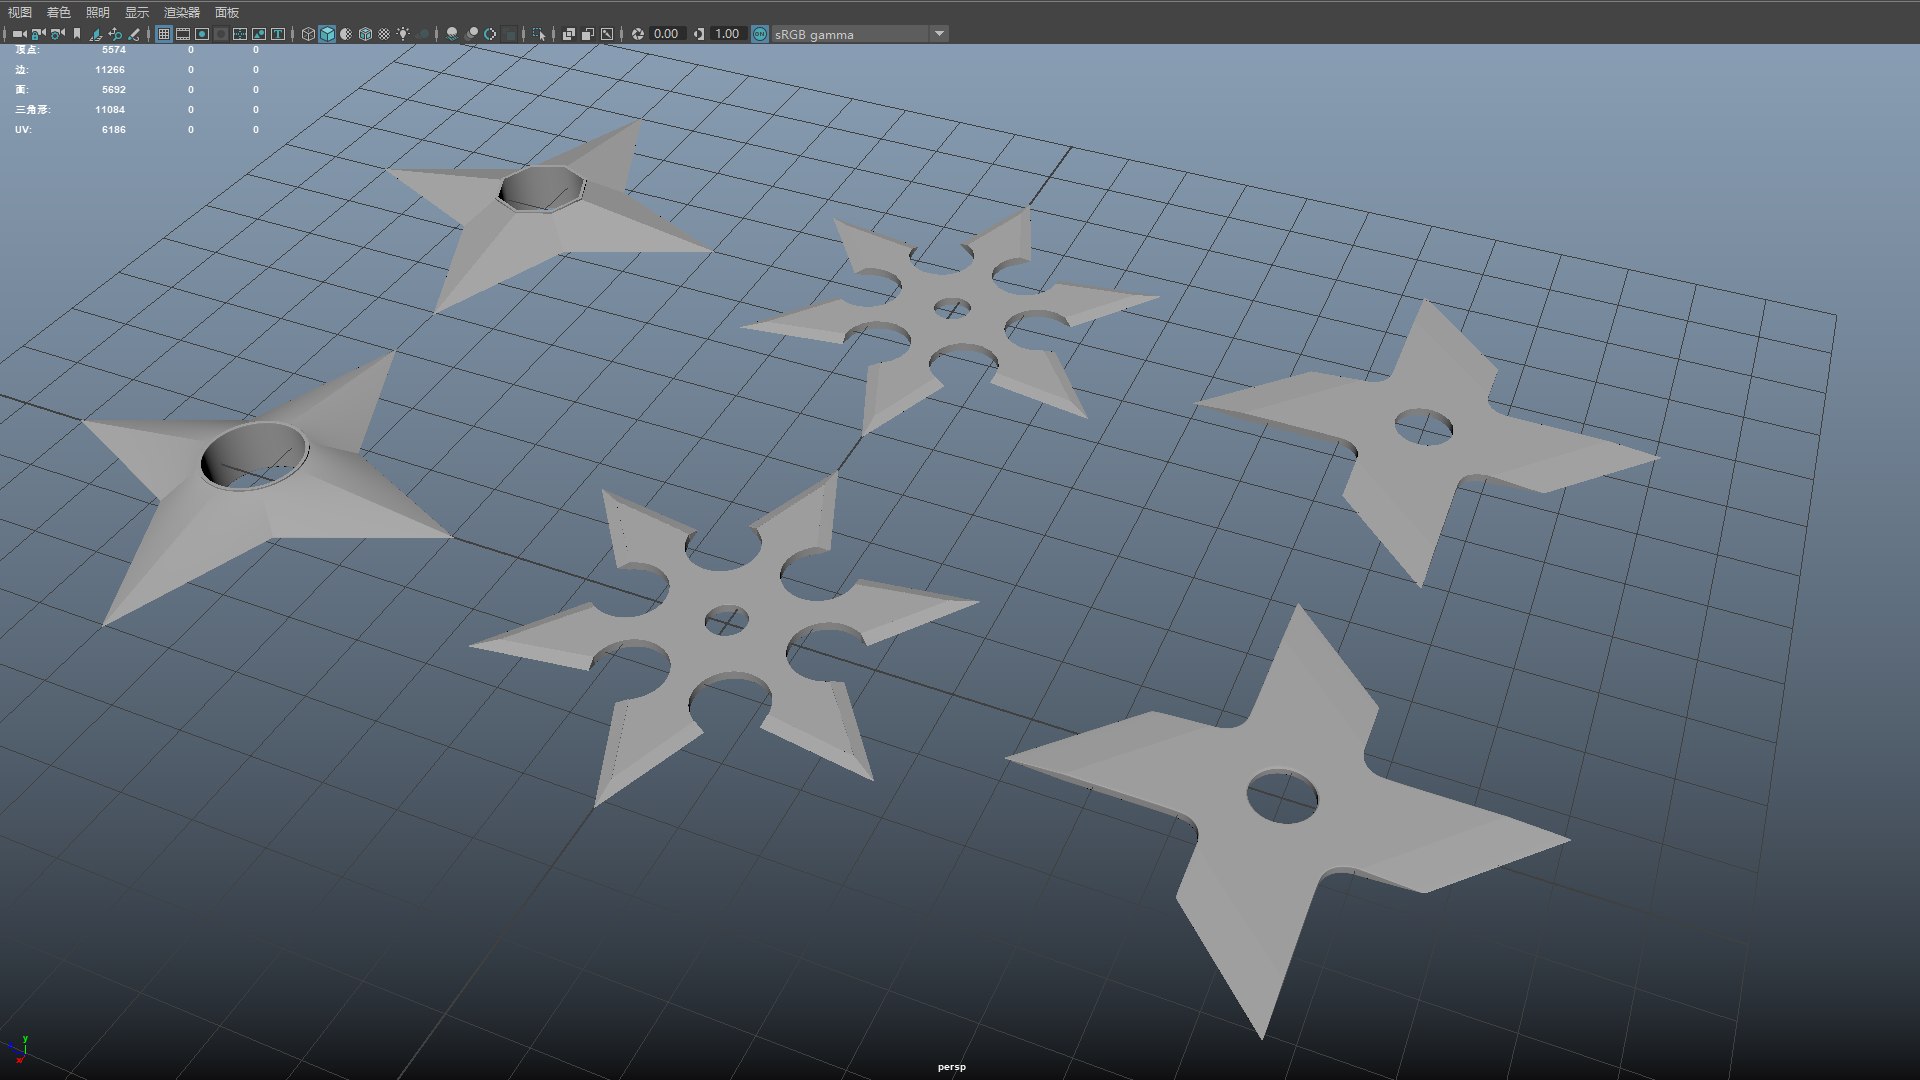Image resolution: width=1920 pixels, height=1080 pixels.
Task: Click the Select Camera icon
Action: tap(19, 34)
